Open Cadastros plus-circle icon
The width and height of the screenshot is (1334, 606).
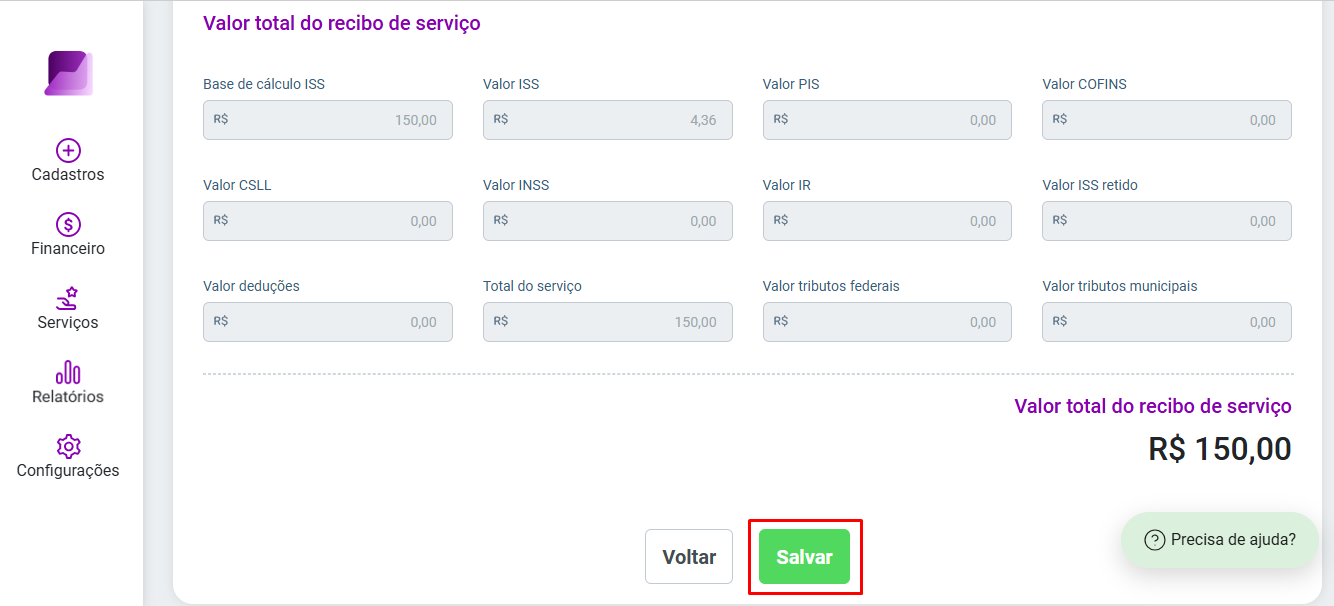click(x=68, y=151)
